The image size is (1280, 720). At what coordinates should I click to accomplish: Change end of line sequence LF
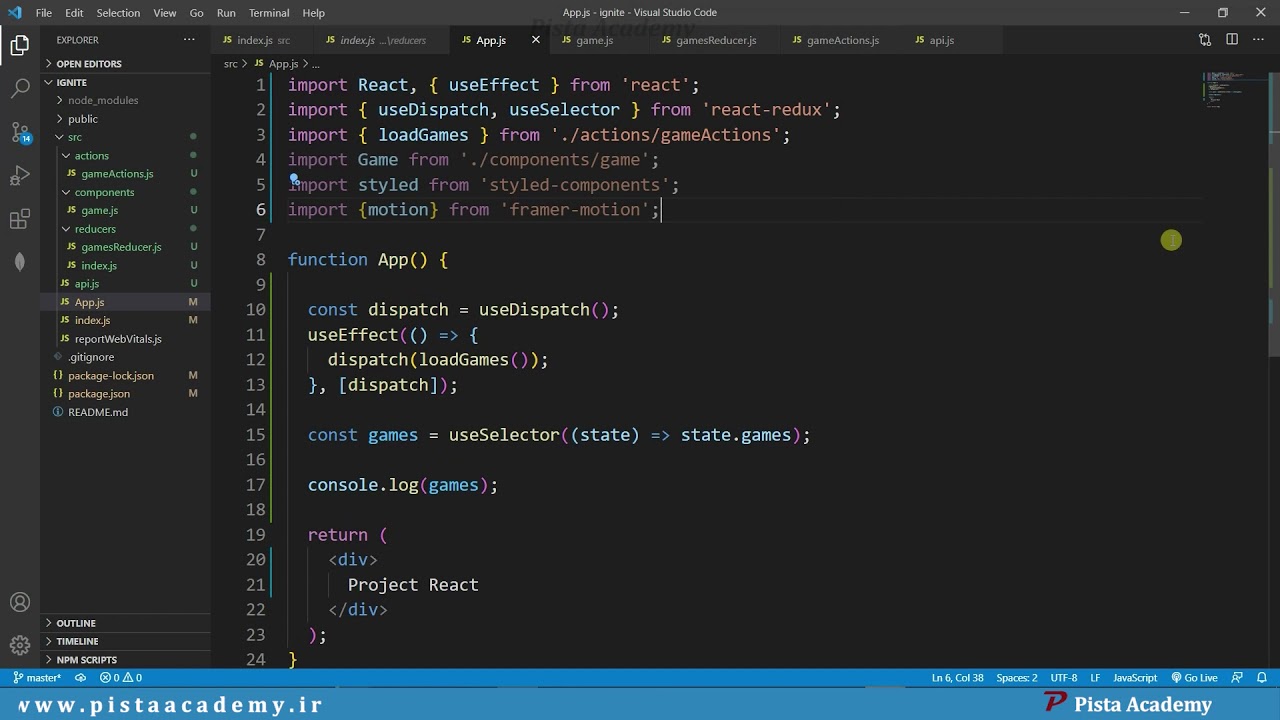coord(1095,678)
